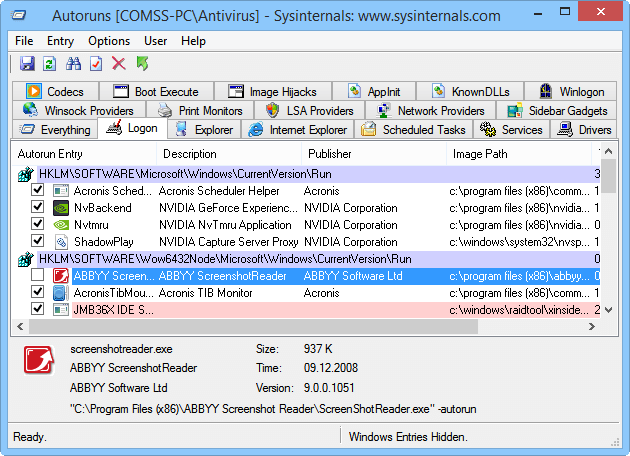This screenshot has width=630, height=456.
Task: Click horizontal scrollbar right arrow
Action: click(592, 326)
